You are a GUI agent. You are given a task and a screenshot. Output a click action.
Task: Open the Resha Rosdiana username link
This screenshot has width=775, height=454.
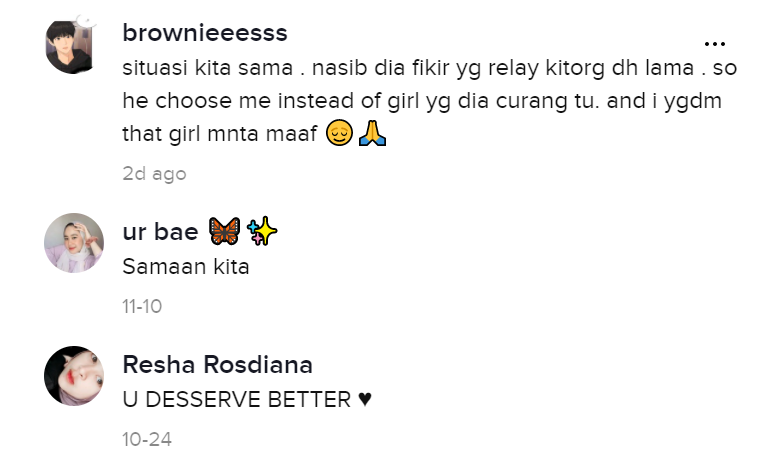[217, 365]
